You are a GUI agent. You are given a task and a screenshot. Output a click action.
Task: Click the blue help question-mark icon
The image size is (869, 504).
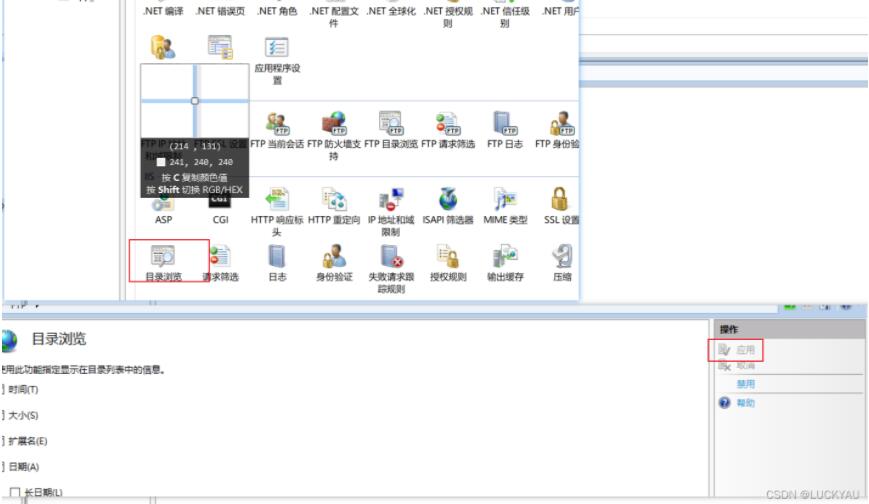pyautogui.click(x=724, y=403)
